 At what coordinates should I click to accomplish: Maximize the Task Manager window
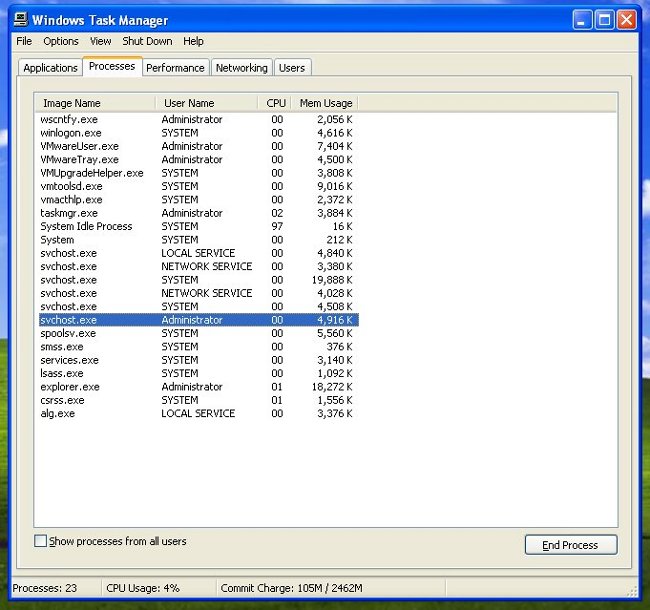coord(604,19)
